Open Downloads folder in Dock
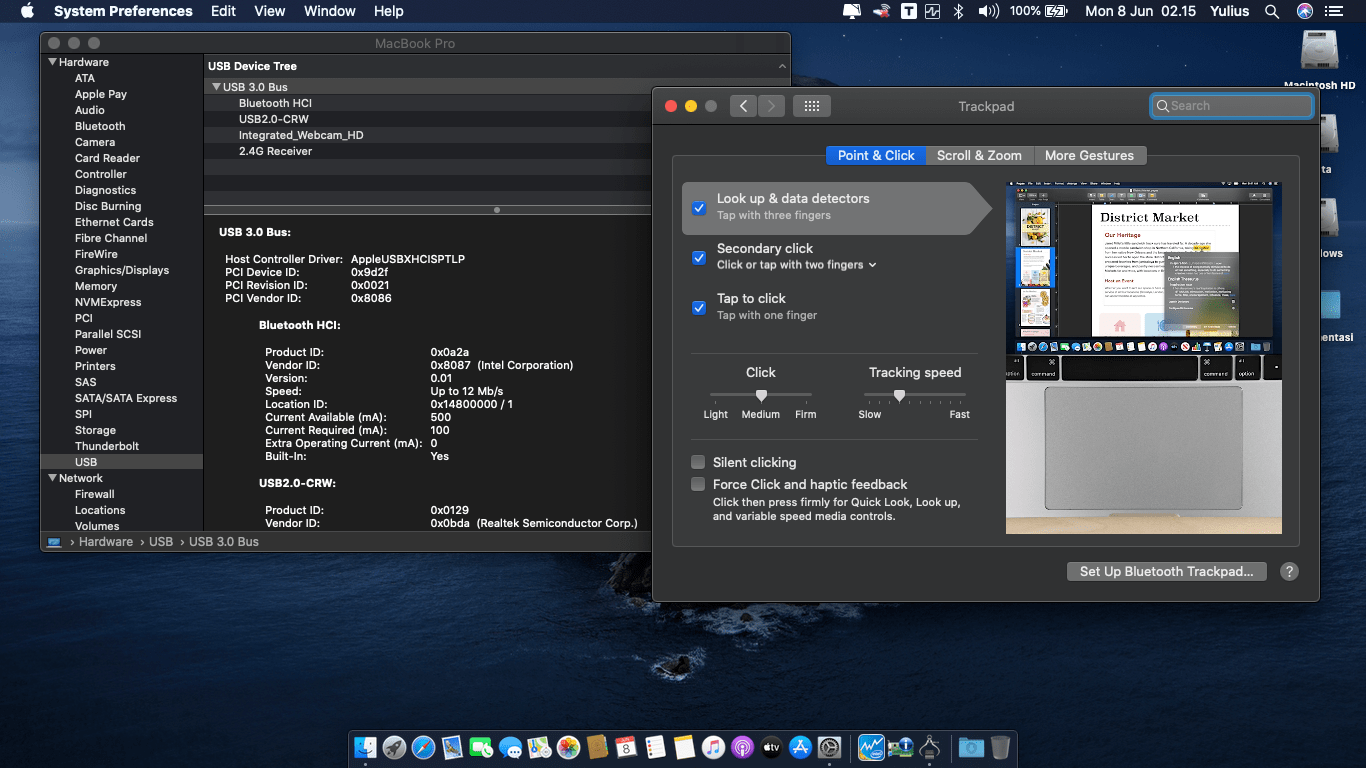This screenshot has width=1366, height=768. 970,747
